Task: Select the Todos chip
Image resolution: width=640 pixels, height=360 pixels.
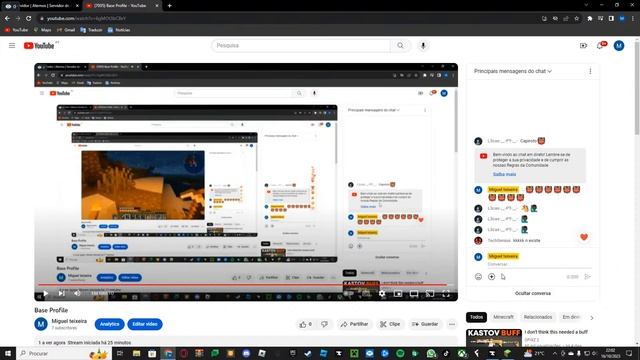Action: tap(476, 317)
